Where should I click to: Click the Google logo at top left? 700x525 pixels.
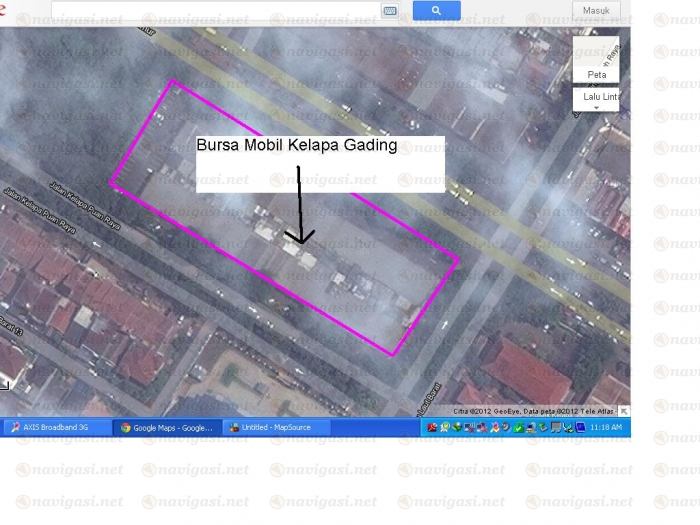pyautogui.click(x=3, y=10)
